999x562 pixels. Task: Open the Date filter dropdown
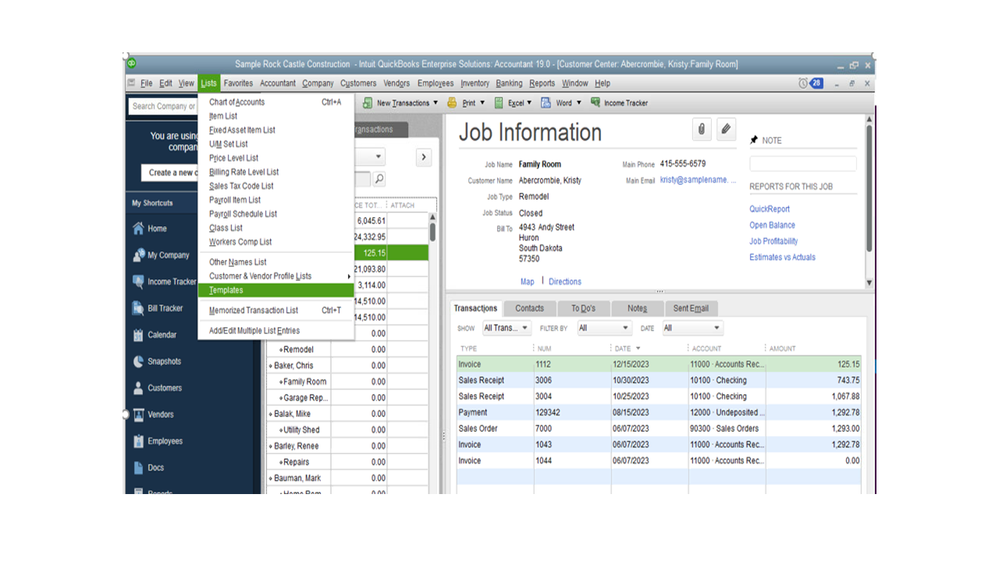click(x=691, y=328)
